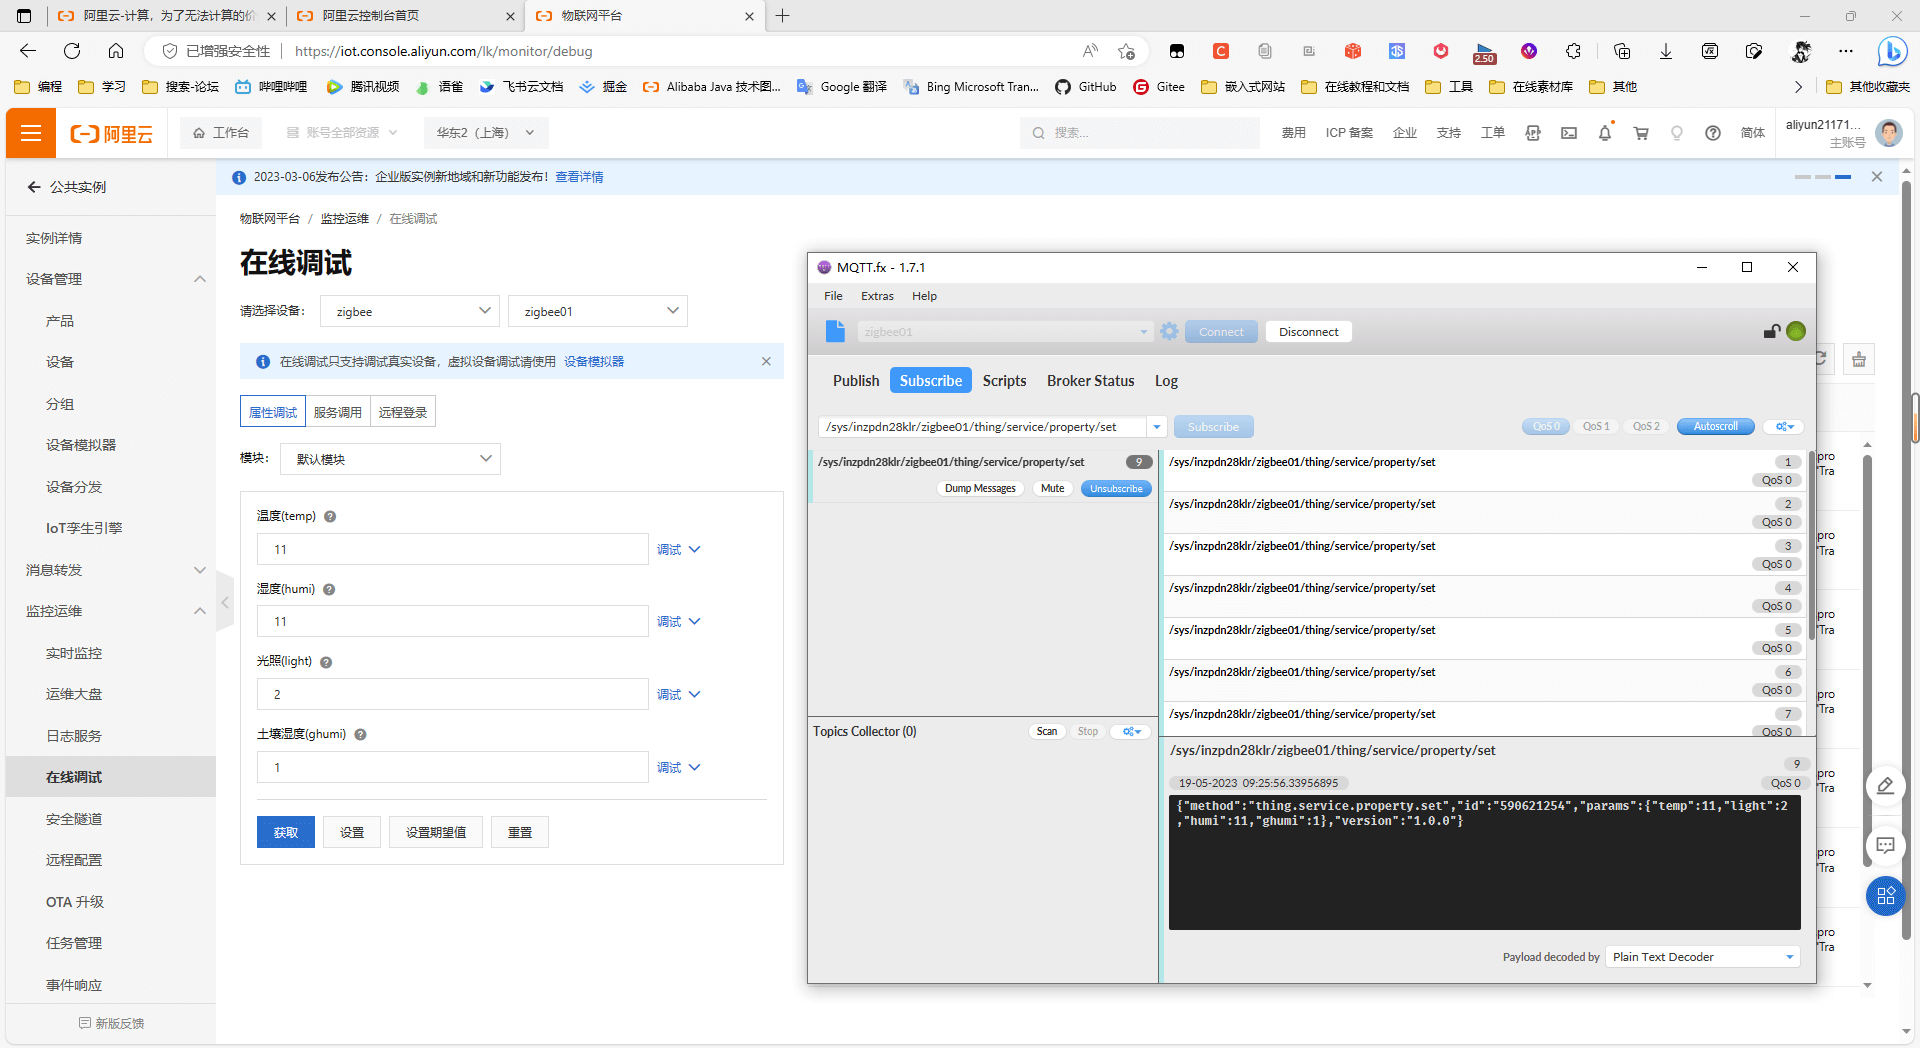Click Unsubscribe on subscribed topic

click(1116, 489)
